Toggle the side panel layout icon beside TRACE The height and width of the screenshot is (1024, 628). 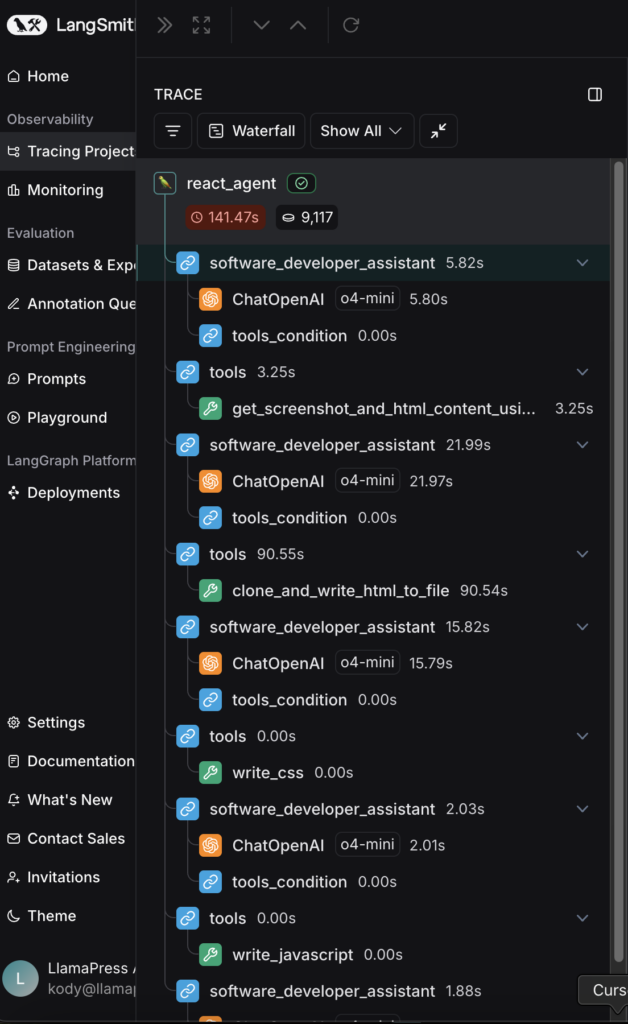tap(595, 94)
